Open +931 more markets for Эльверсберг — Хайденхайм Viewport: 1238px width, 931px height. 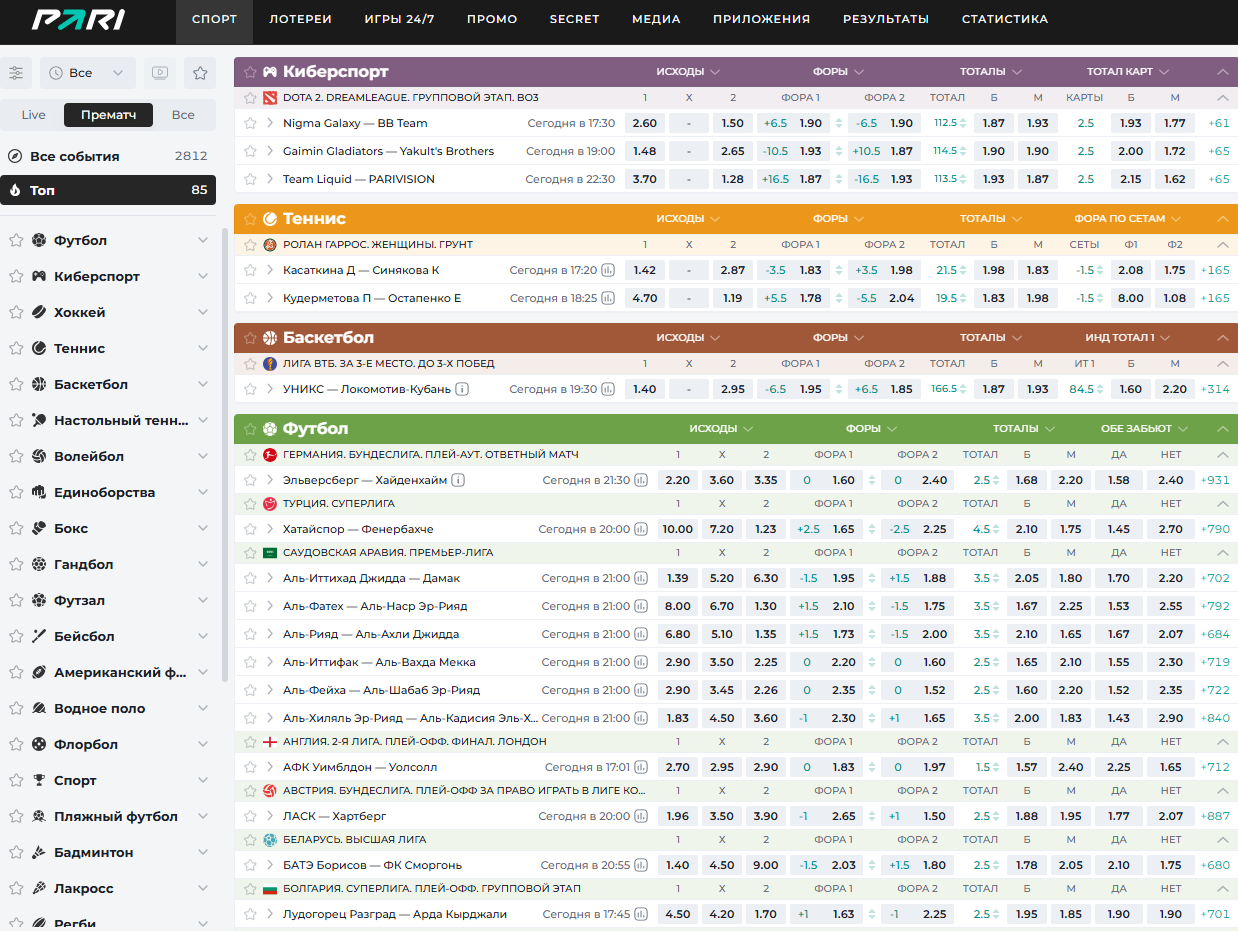[1215, 480]
